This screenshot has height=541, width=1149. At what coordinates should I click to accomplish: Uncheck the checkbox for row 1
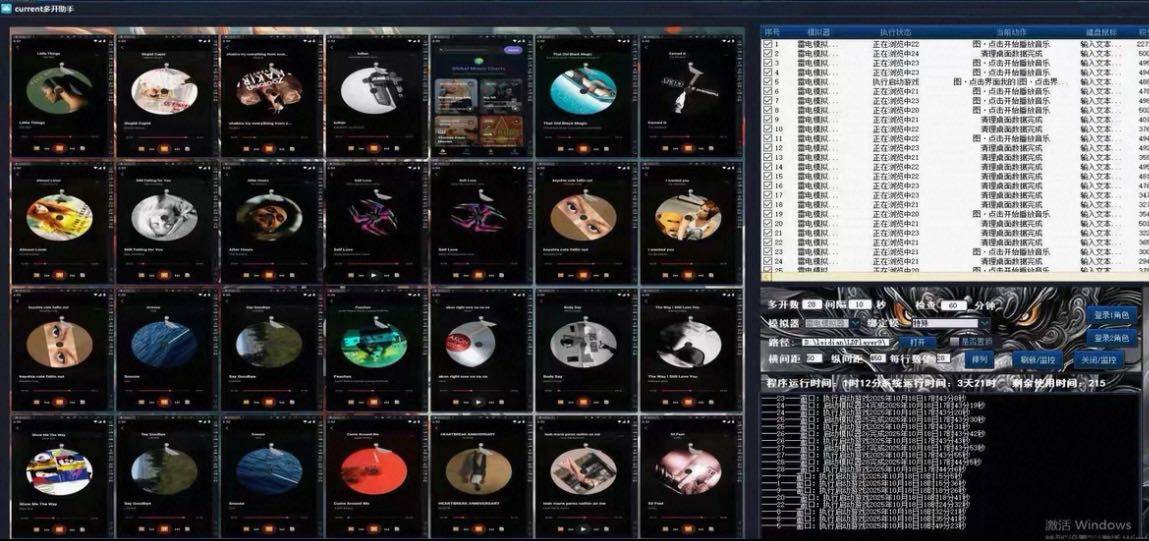[767, 45]
